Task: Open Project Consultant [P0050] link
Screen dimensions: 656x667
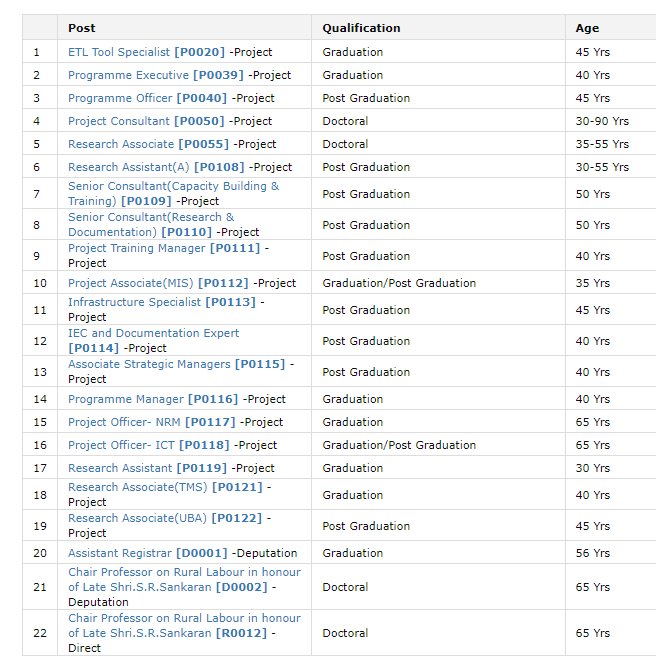Action: pyautogui.click(x=146, y=121)
